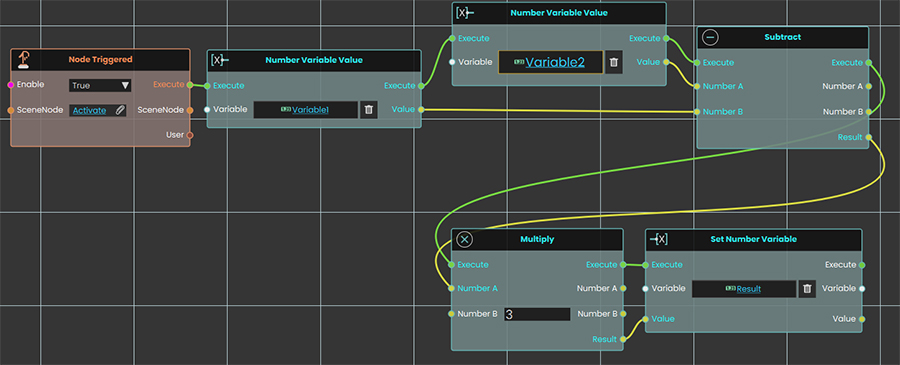The width and height of the screenshot is (900, 365).
Task: Click the Multiply Result output pin
Action: [623, 339]
